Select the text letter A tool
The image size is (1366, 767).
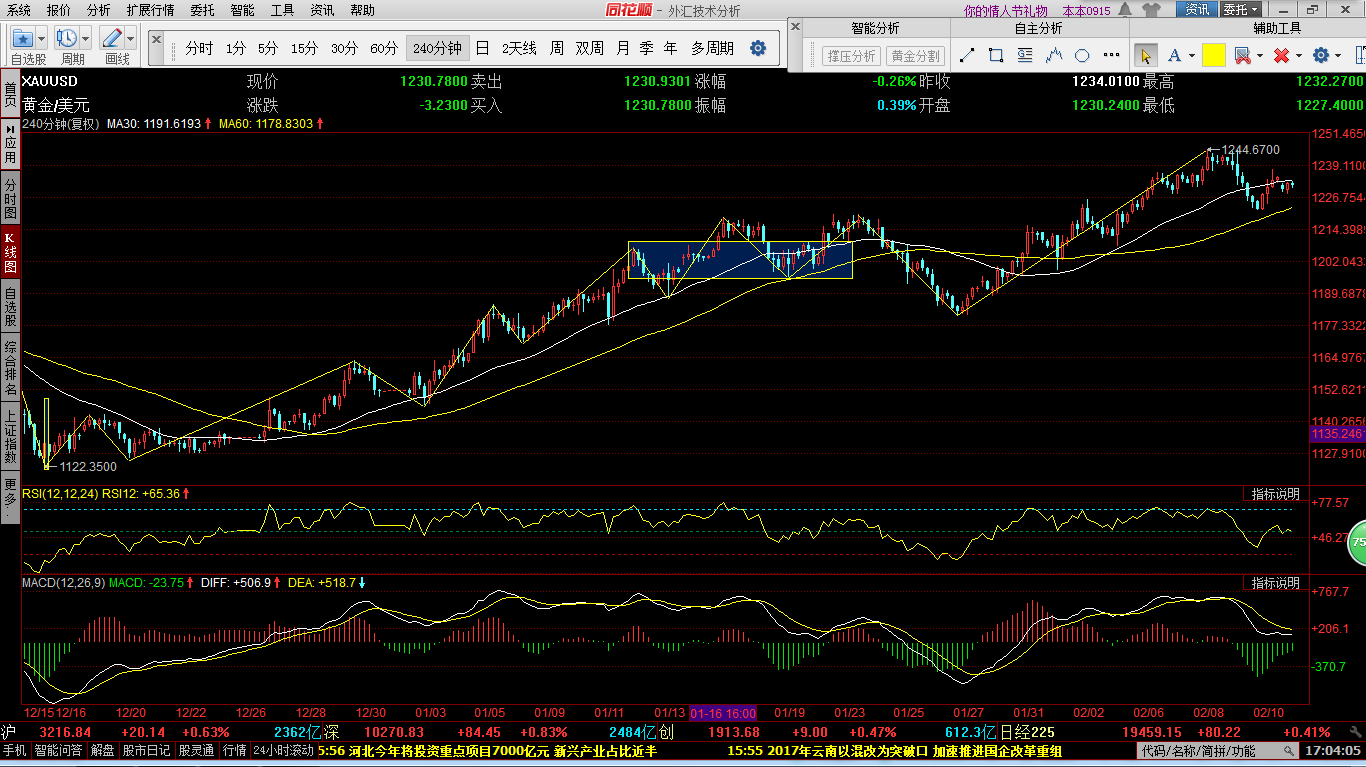tap(1174, 55)
